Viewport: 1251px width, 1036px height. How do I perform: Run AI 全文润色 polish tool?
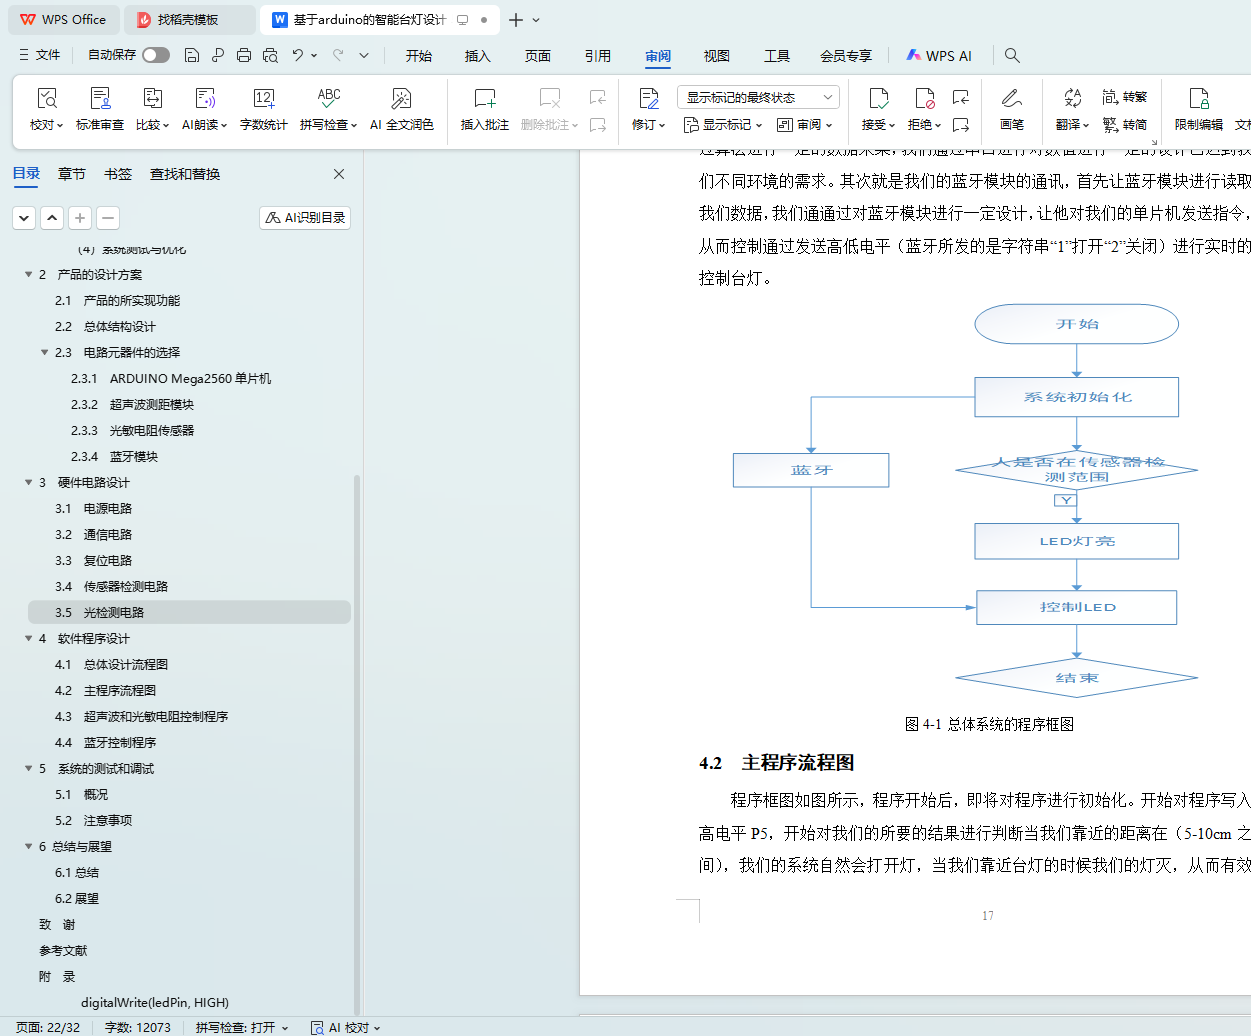401,99
